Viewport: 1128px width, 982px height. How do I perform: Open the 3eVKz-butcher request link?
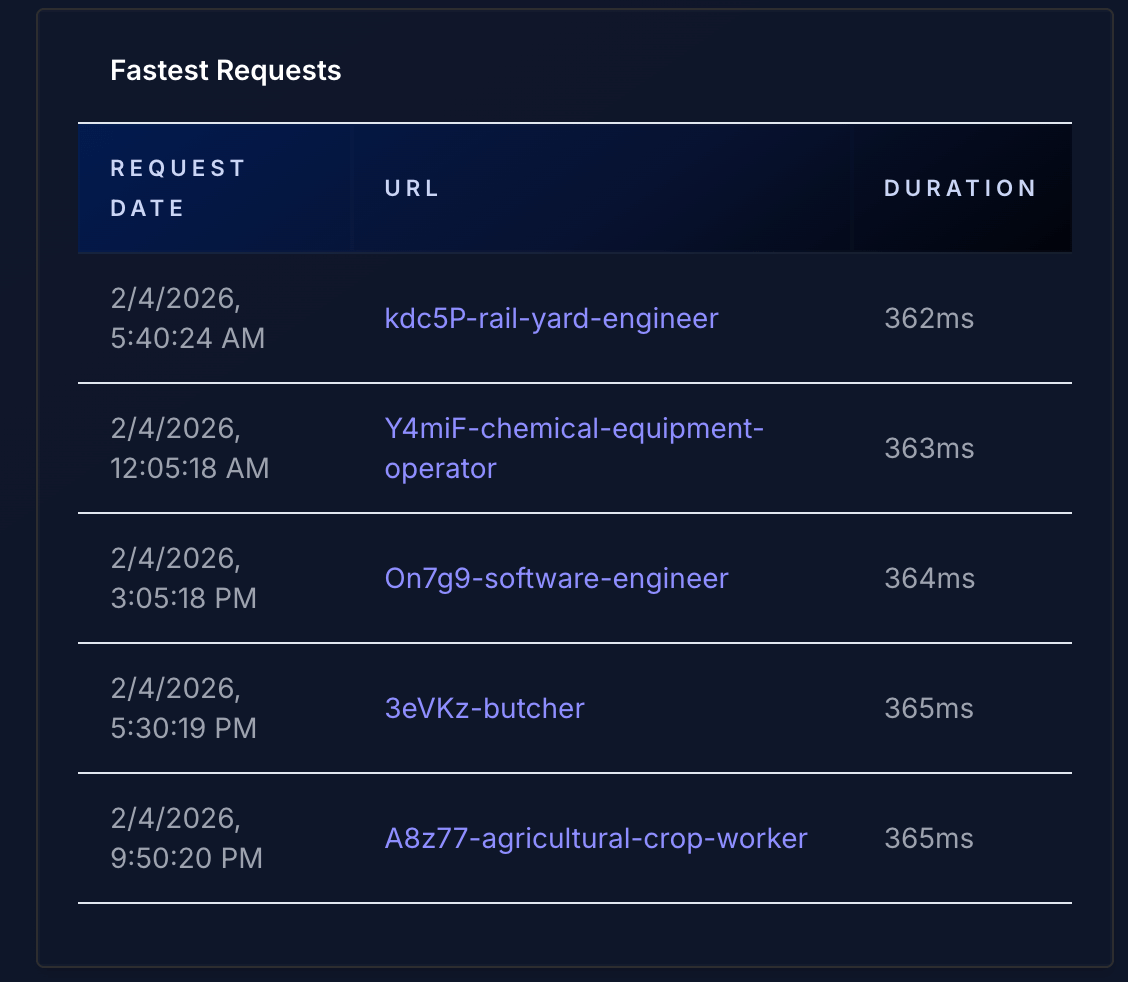point(485,708)
